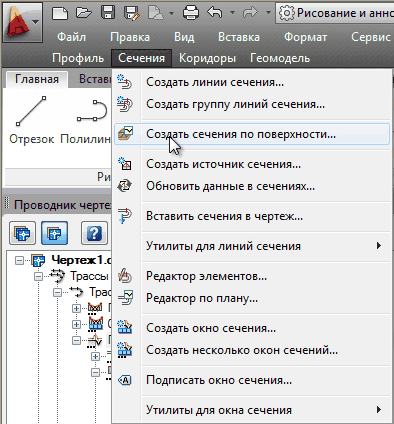
Task: Open the Правка menu
Action: [x=130, y=37]
